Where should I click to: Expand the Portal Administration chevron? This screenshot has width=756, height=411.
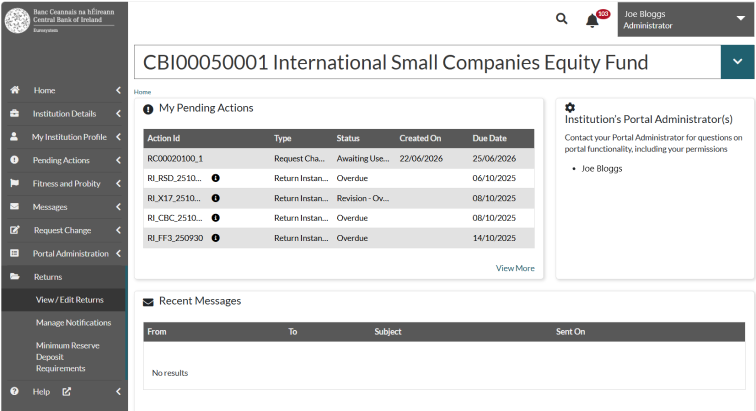click(118, 253)
